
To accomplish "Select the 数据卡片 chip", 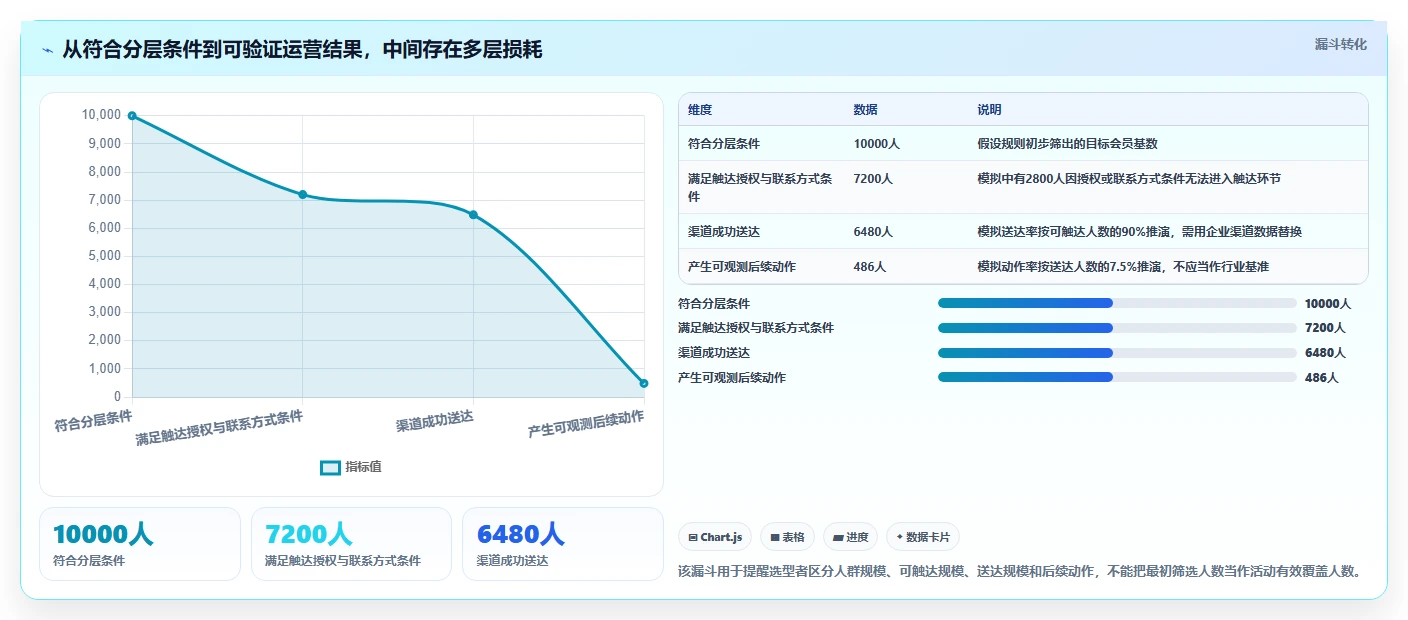I will [x=923, y=537].
